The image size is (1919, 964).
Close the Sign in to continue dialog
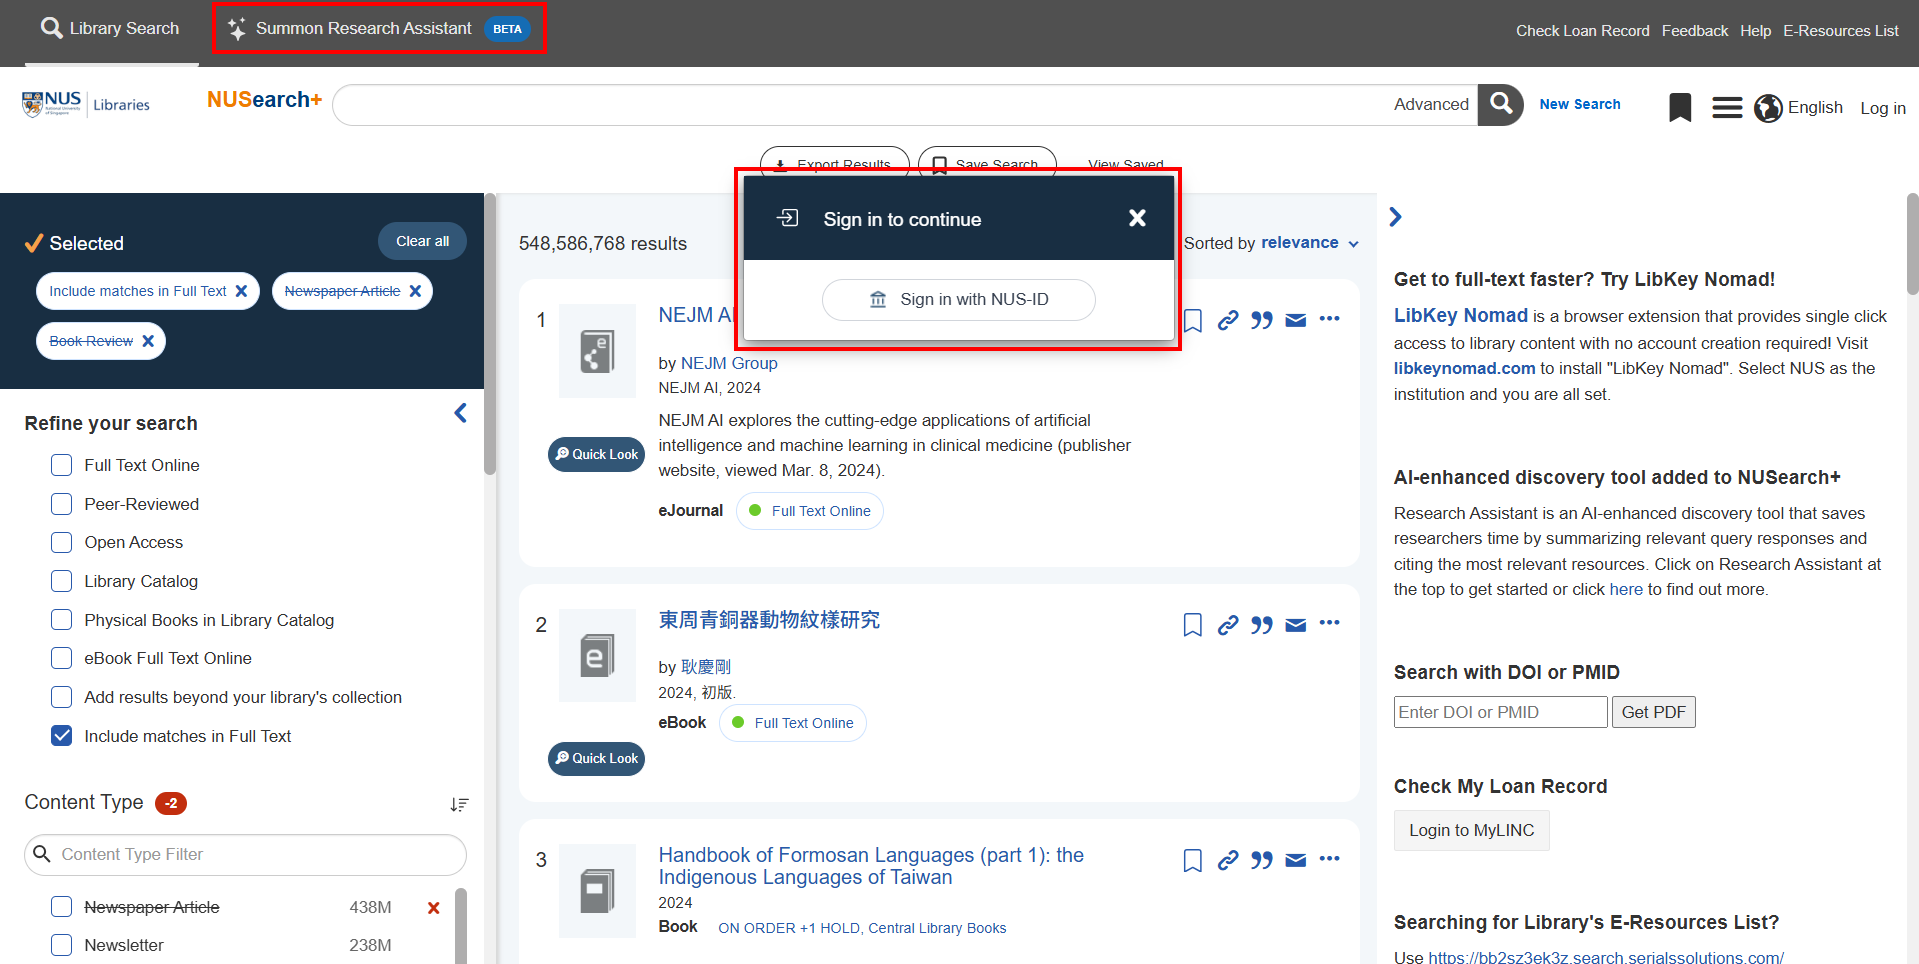pyautogui.click(x=1137, y=218)
